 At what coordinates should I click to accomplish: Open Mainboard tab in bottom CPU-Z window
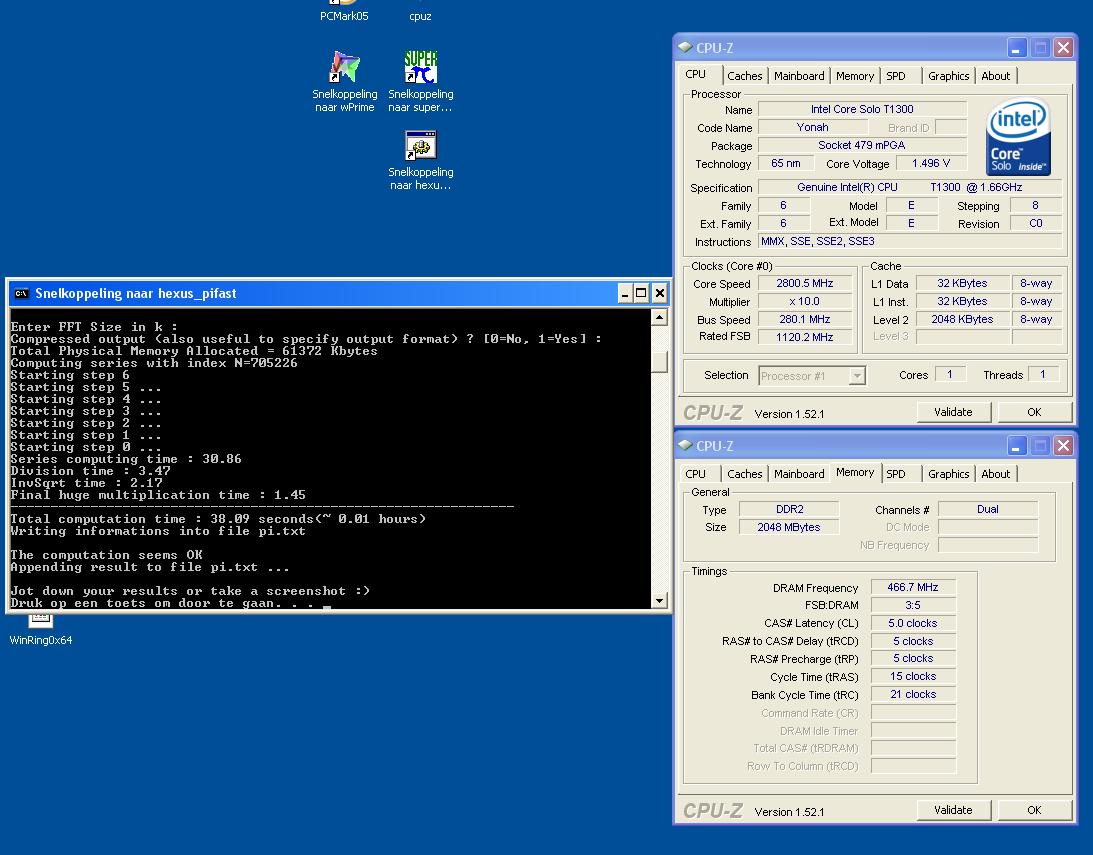(x=799, y=474)
